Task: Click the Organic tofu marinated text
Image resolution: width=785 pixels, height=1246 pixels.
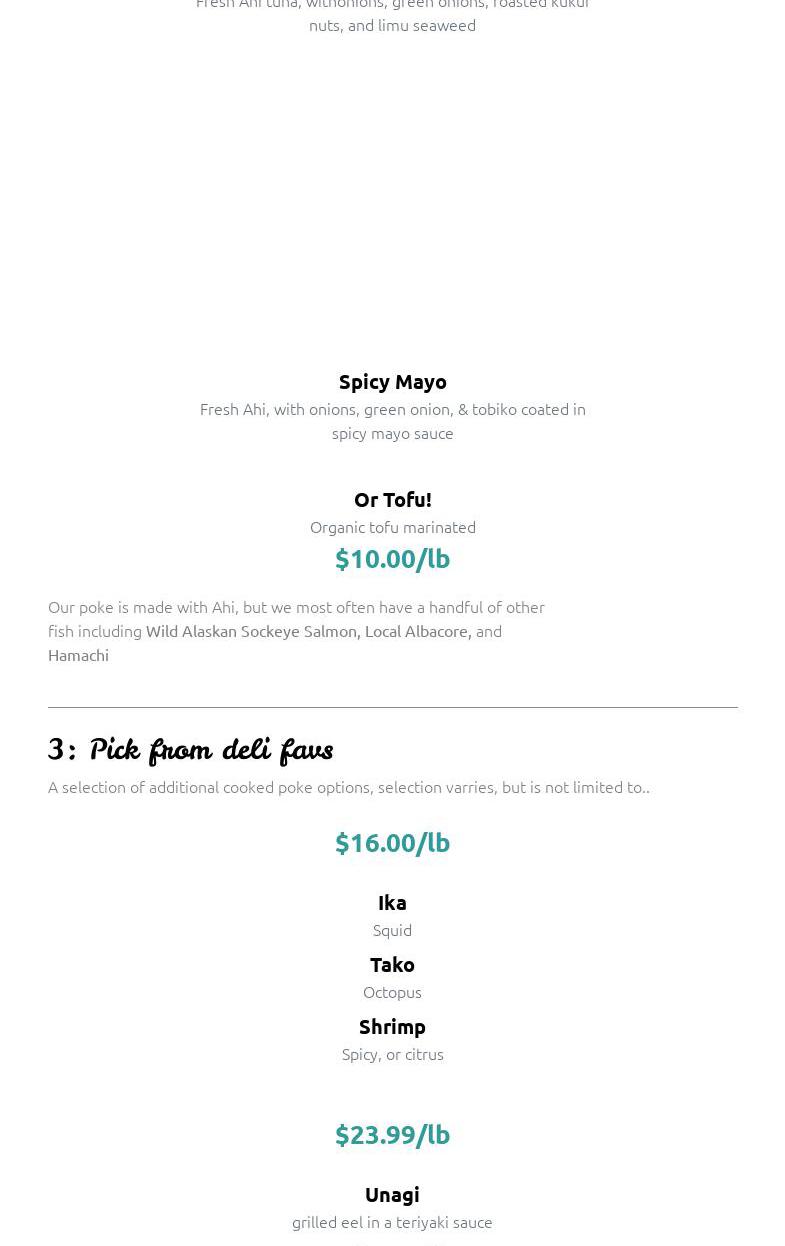Action: point(392,527)
